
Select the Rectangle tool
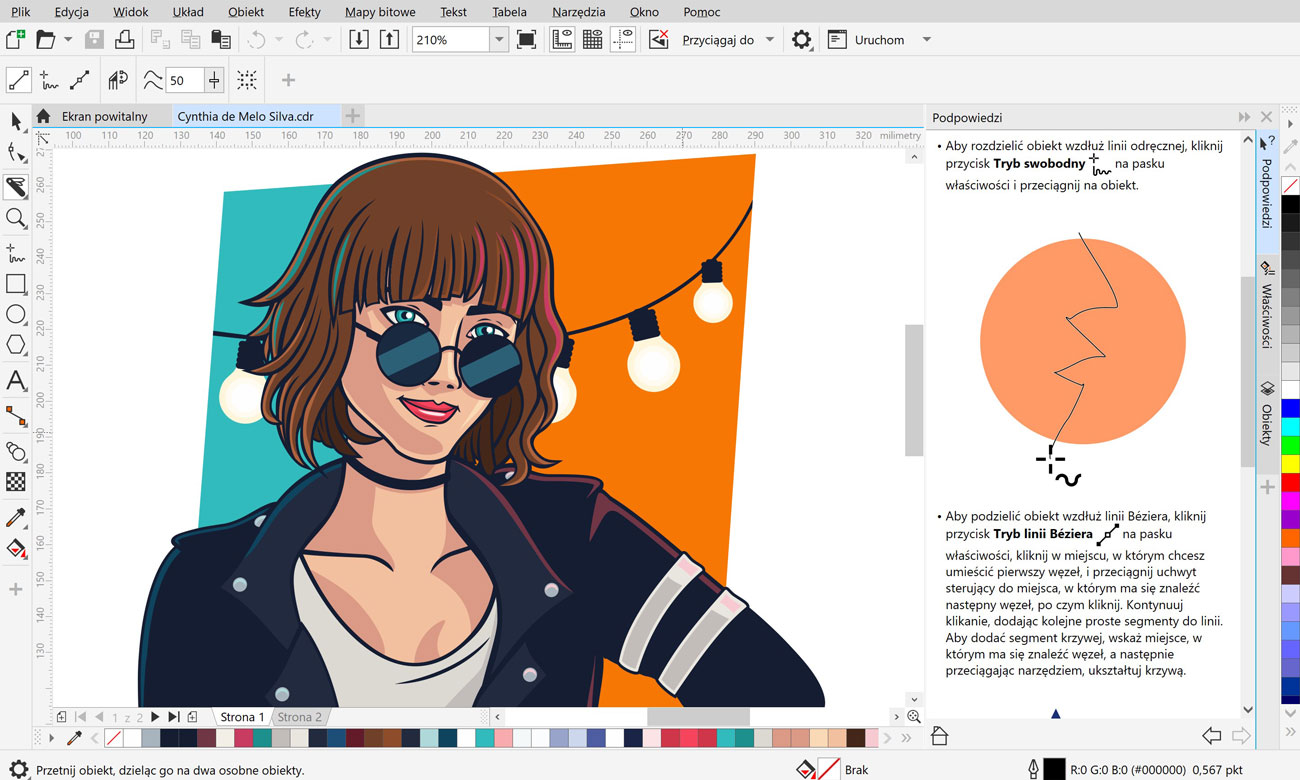click(x=16, y=283)
